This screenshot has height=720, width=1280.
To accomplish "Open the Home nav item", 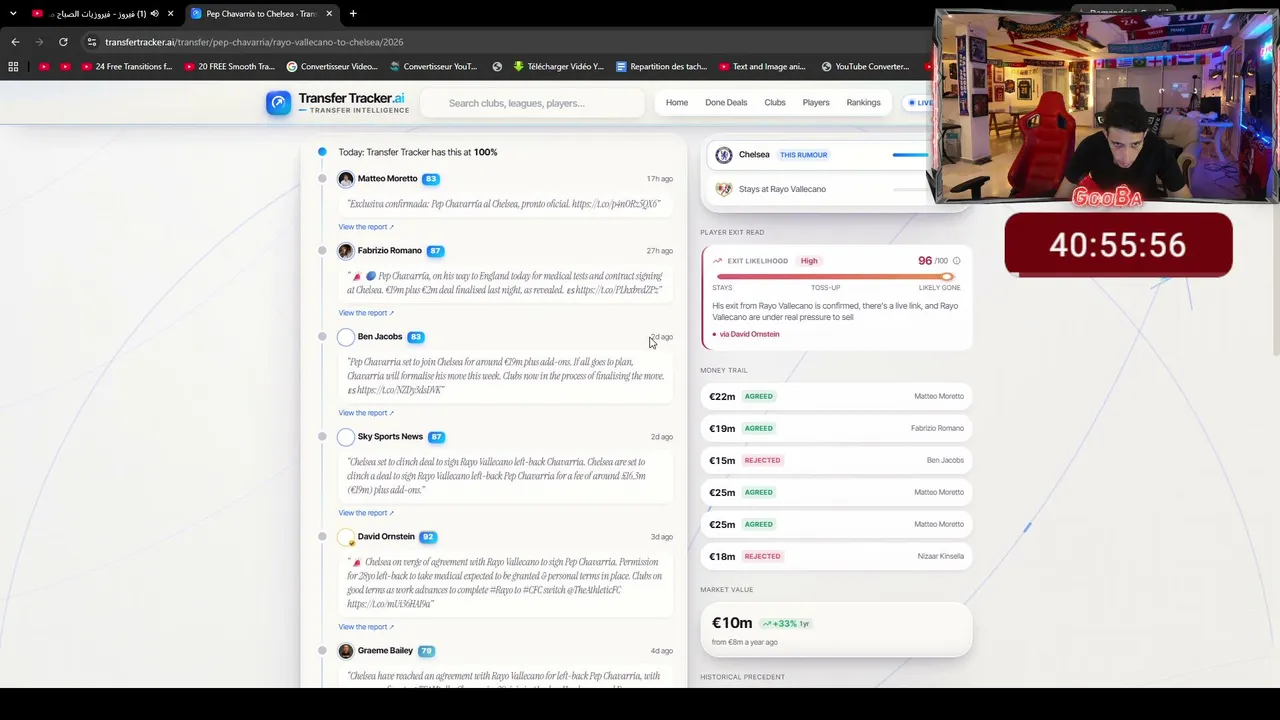I will pos(677,103).
